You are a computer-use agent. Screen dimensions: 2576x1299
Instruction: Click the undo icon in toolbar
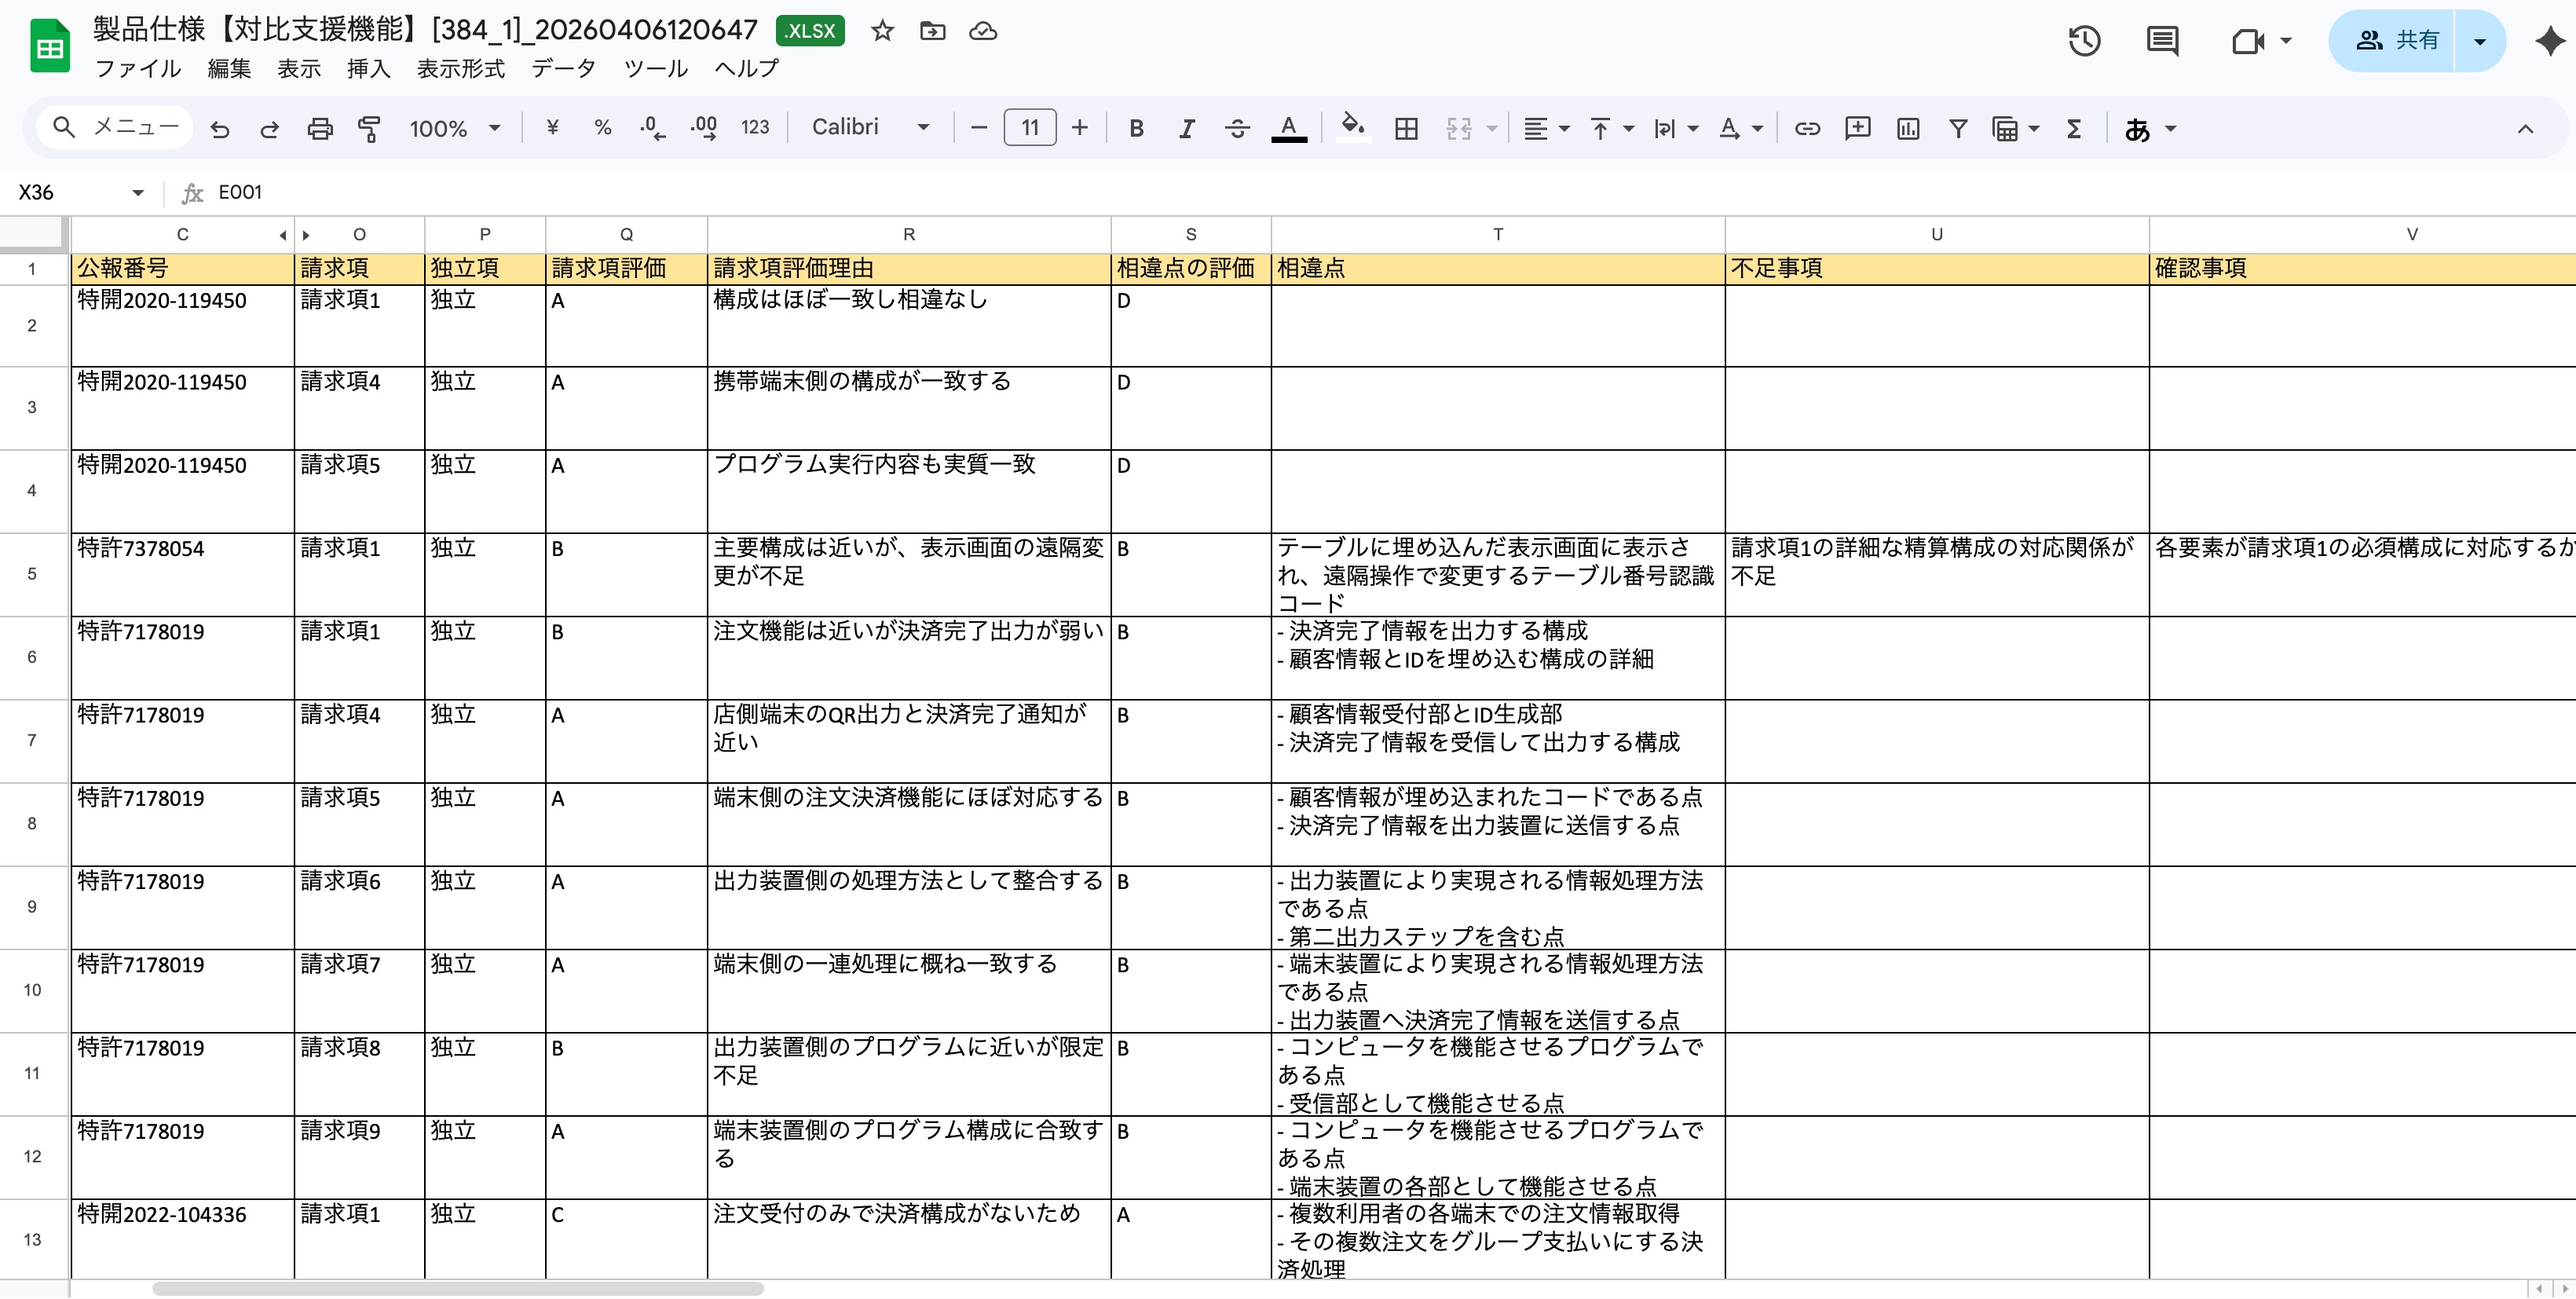pos(220,128)
